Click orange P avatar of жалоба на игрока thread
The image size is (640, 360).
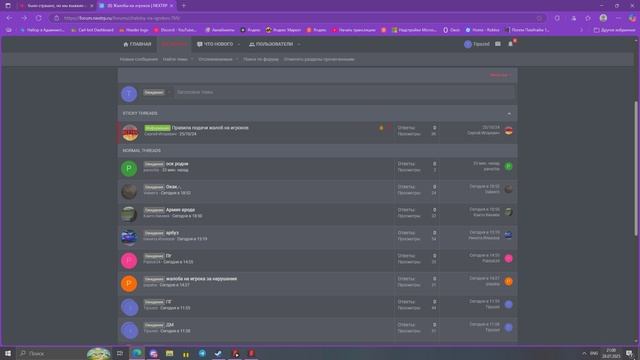pyautogui.click(x=129, y=283)
